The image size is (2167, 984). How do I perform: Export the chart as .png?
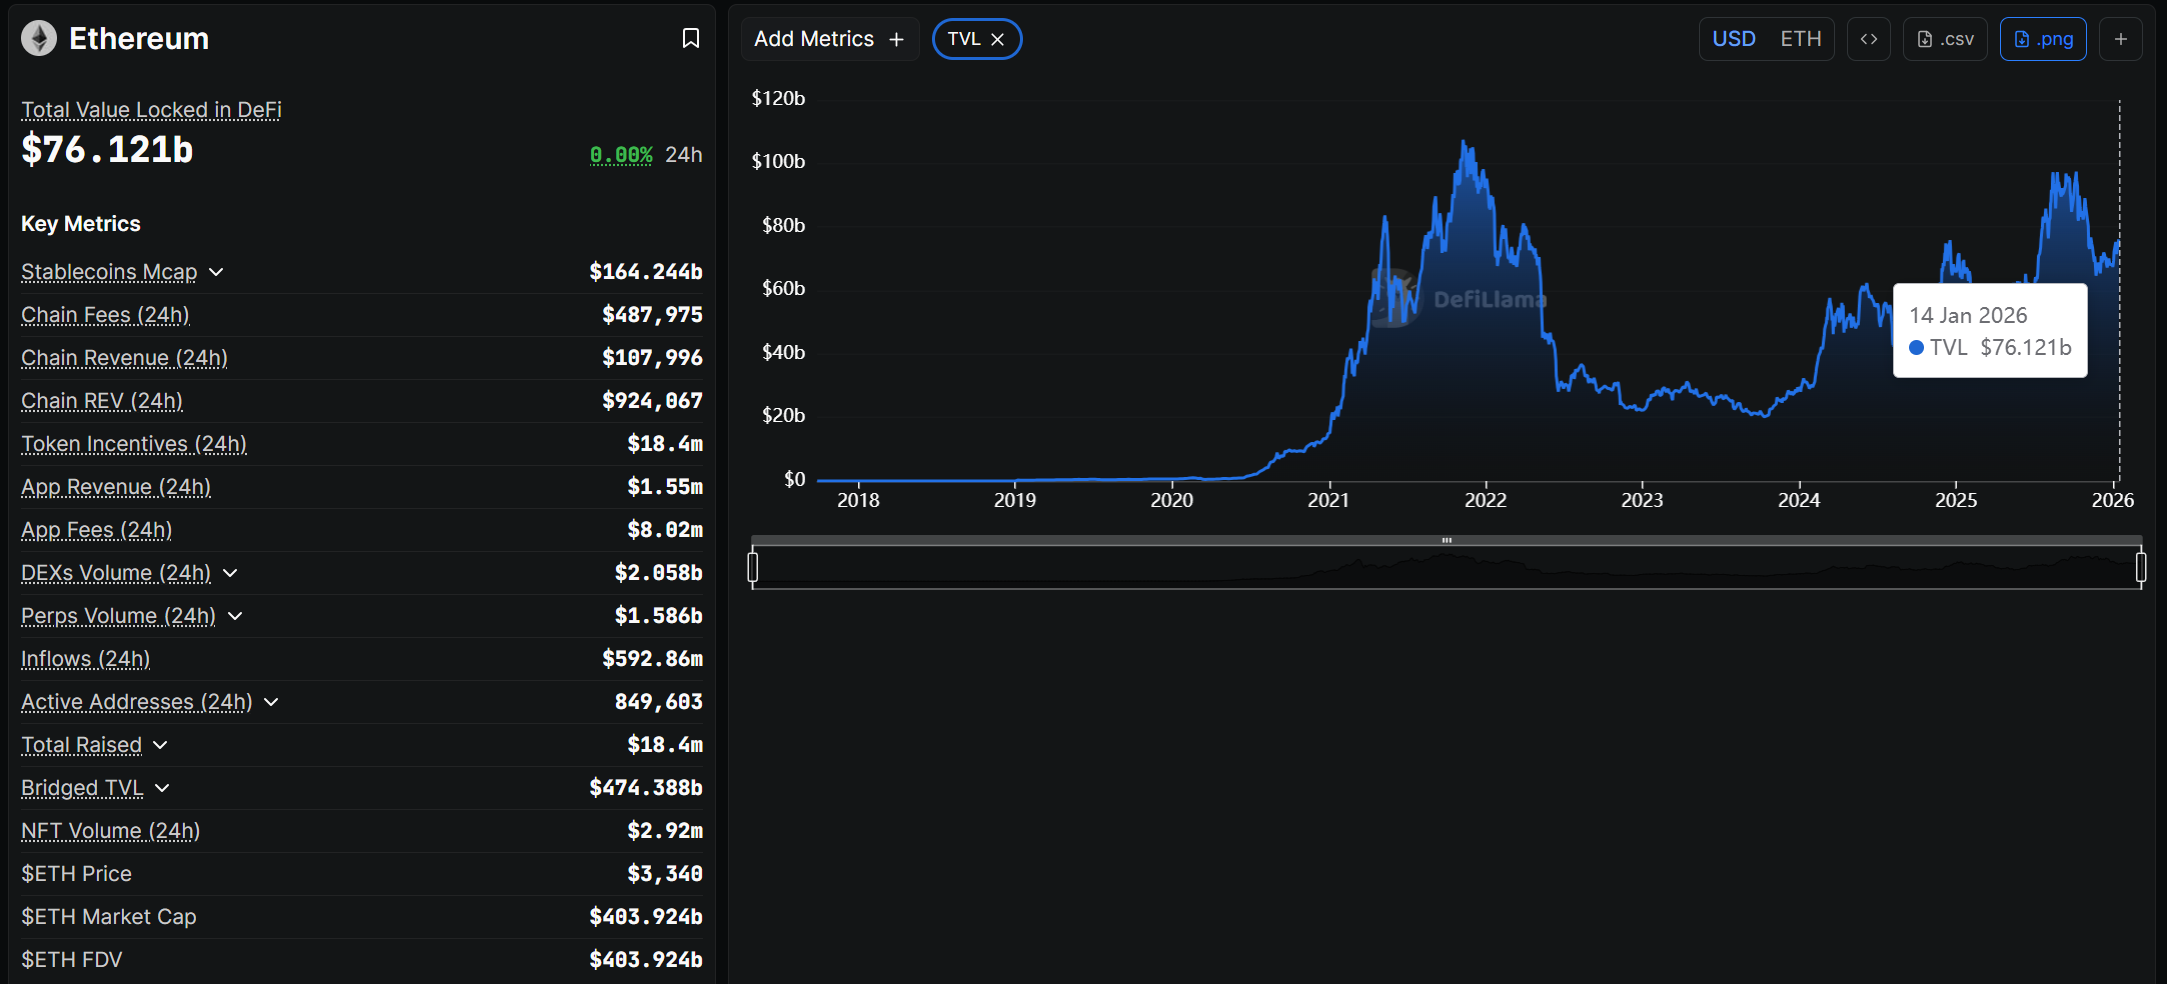coord(2042,39)
